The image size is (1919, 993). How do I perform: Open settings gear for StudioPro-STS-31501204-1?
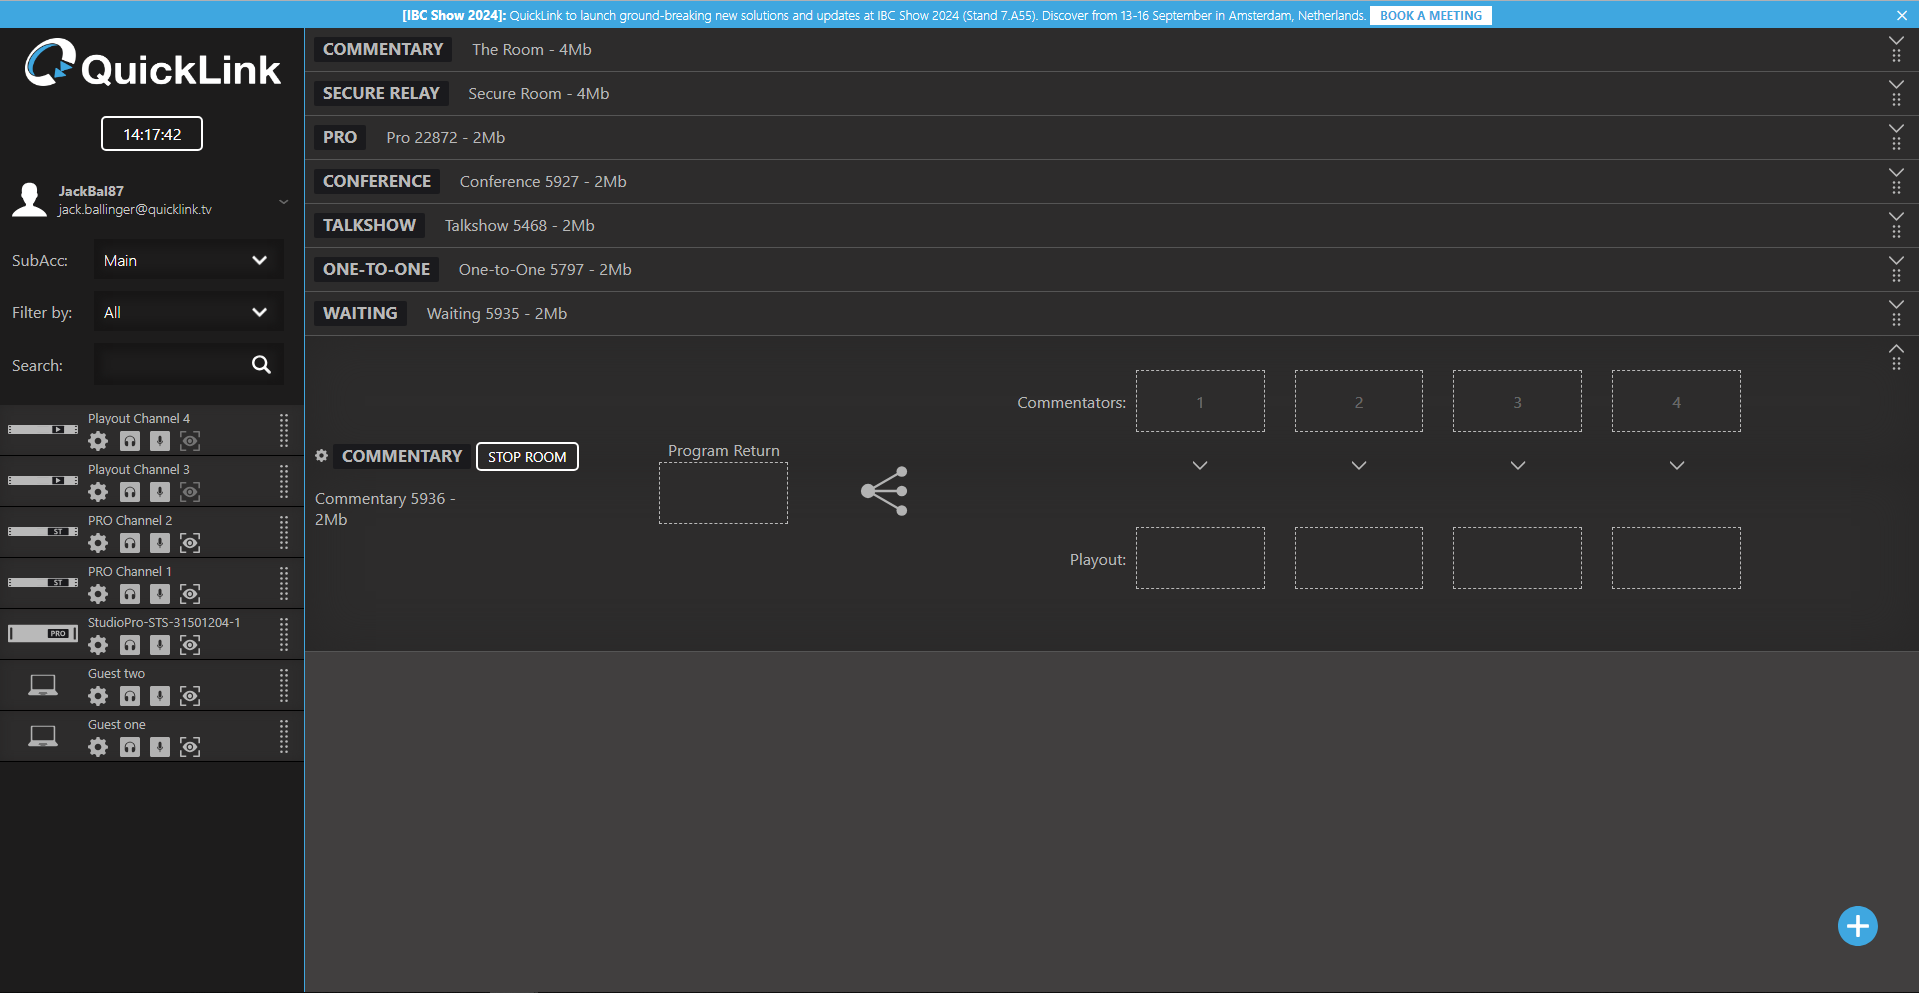98,645
